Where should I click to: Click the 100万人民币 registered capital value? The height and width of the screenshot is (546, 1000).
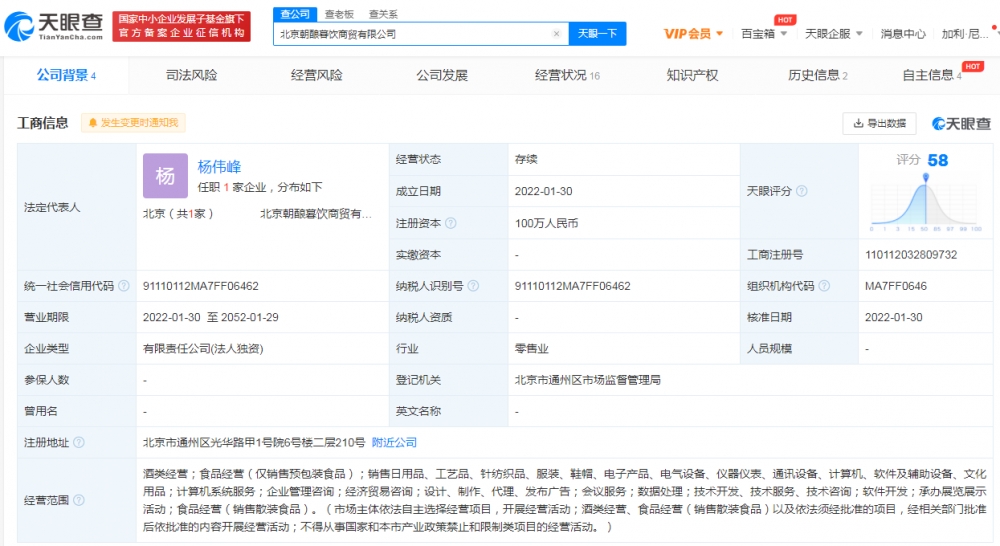[547, 223]
